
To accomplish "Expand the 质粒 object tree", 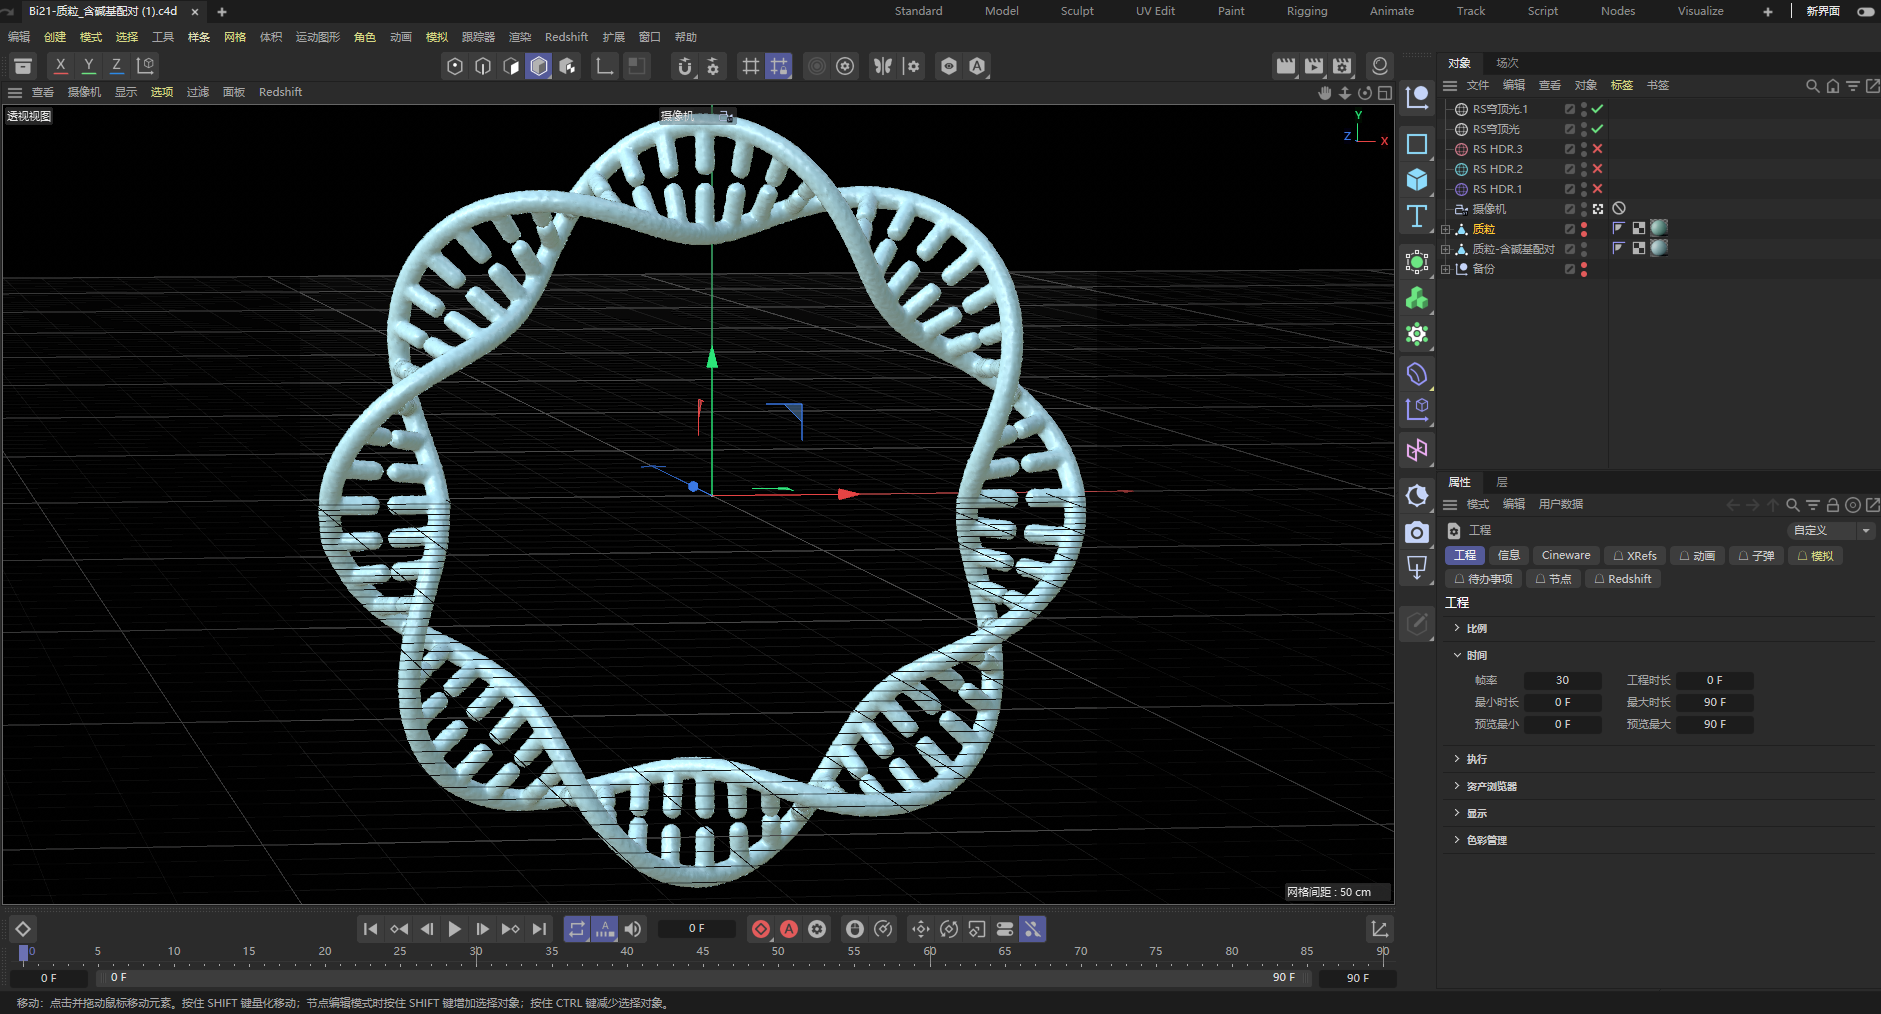I will 1445,229.
